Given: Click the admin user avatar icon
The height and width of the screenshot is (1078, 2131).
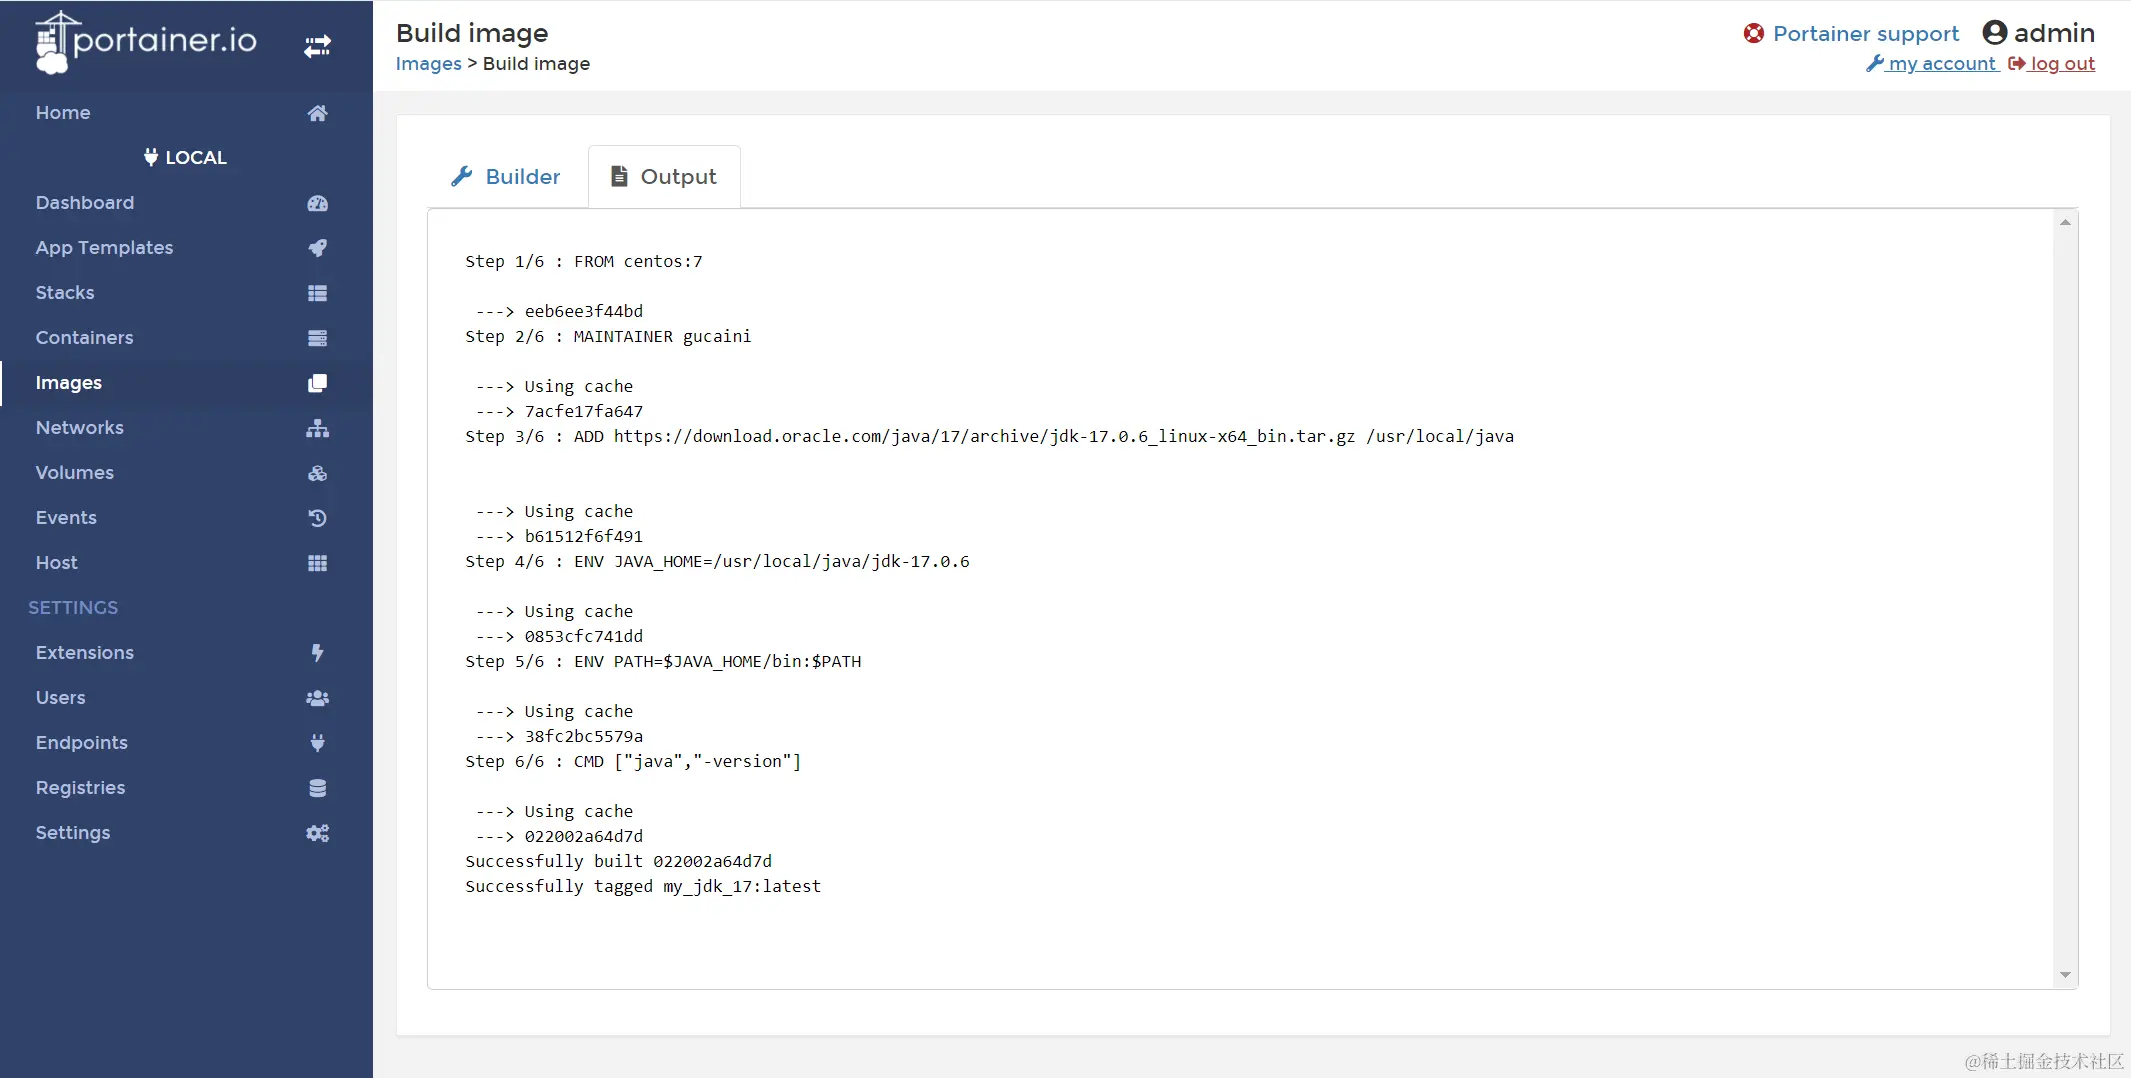Looking at the screenshot, I should [x=1994, y=33].
